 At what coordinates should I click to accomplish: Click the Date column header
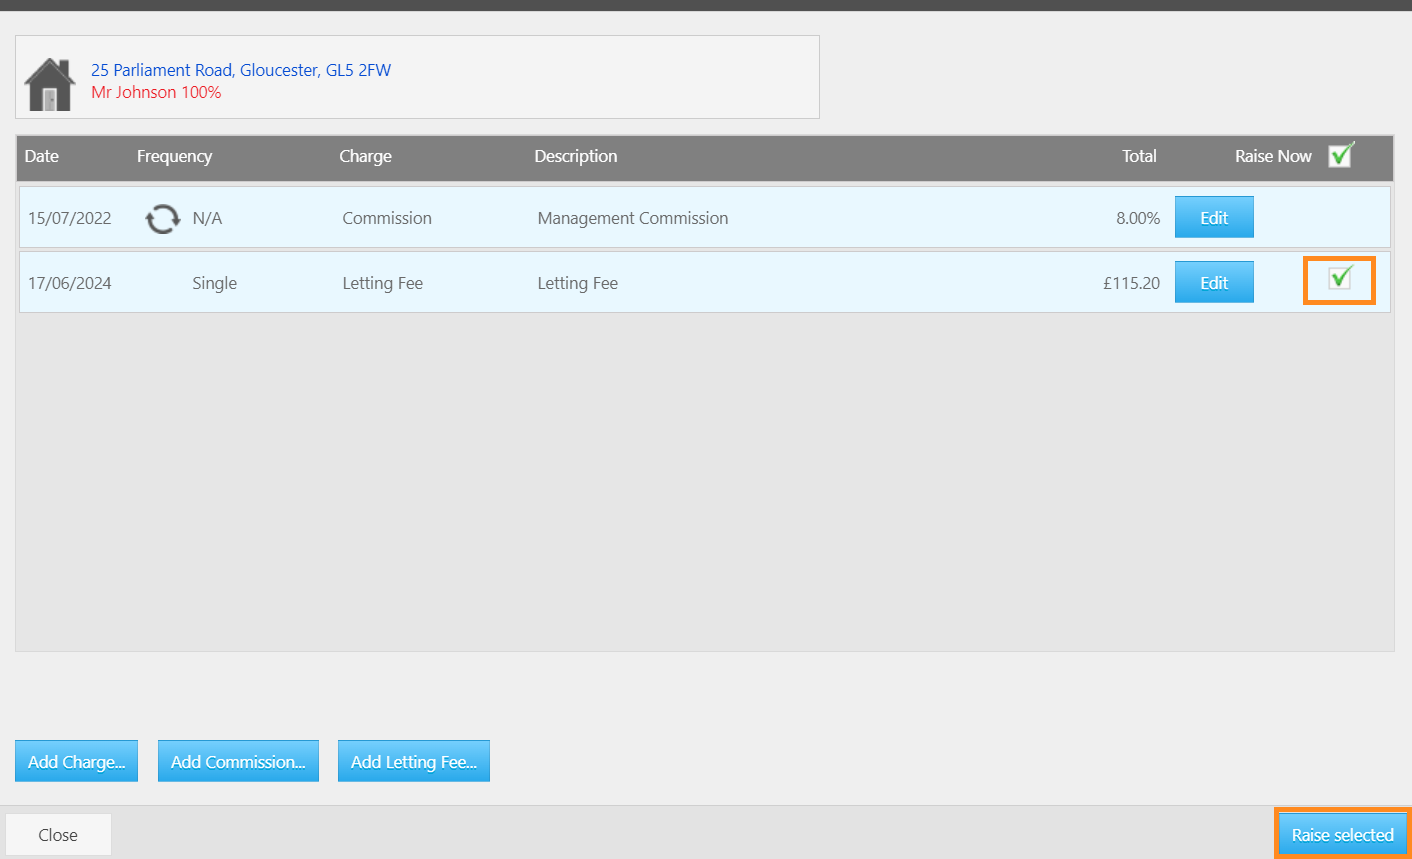(42, 156)
